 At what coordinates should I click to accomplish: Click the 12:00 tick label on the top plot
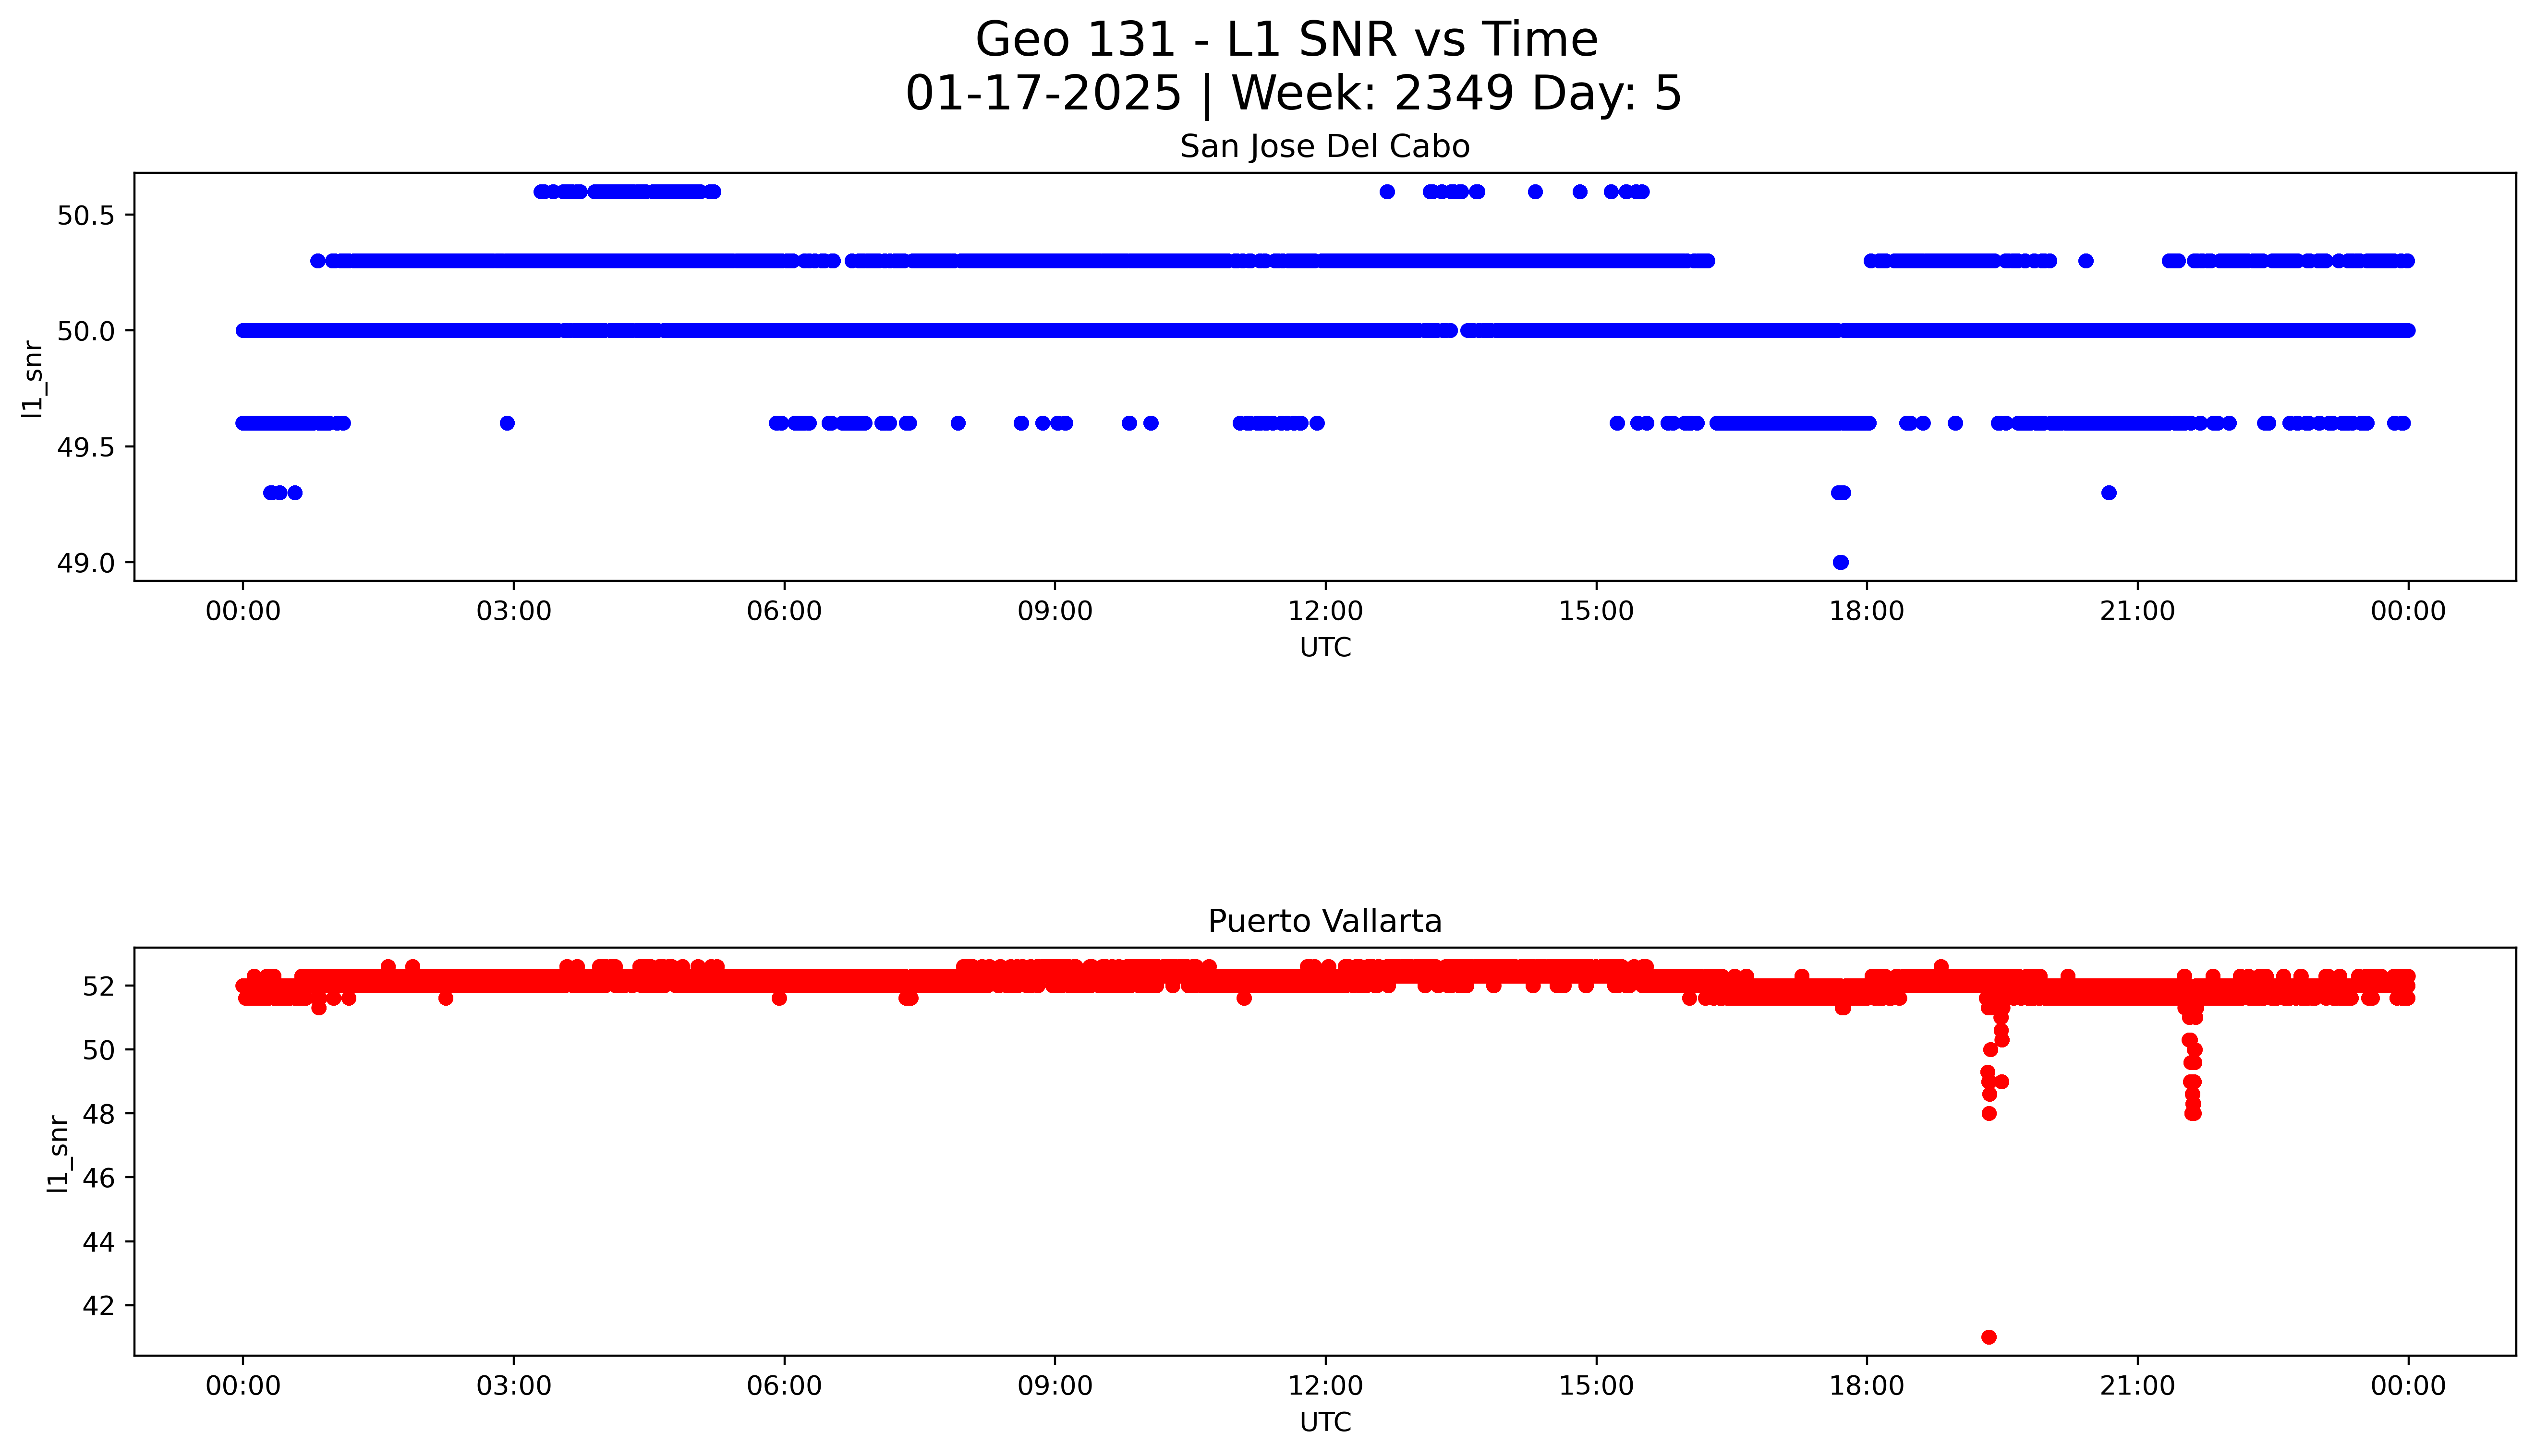(1325, 611)
